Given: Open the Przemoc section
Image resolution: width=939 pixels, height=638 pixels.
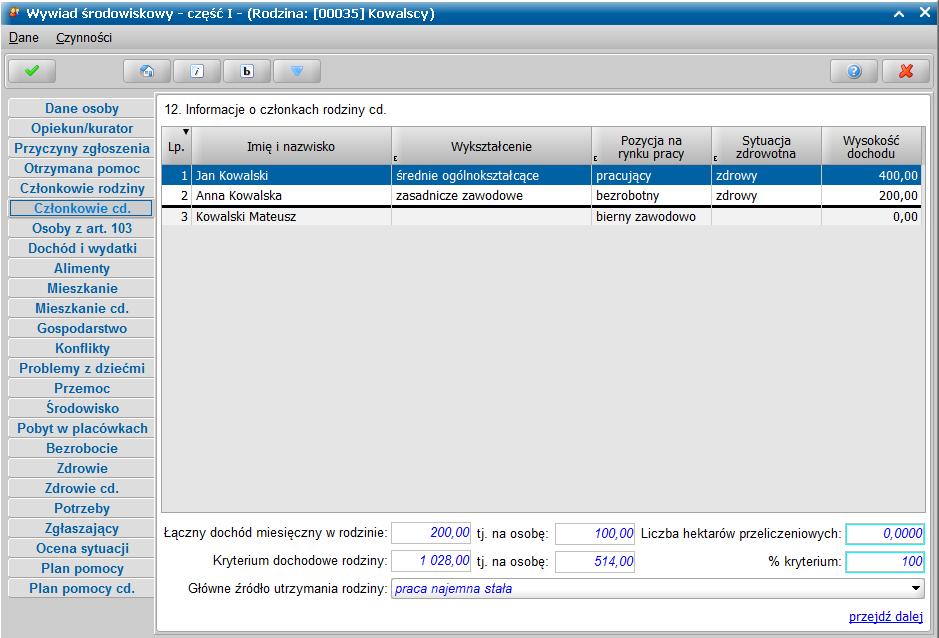Looking at the screenshot, I should [81, 388].
